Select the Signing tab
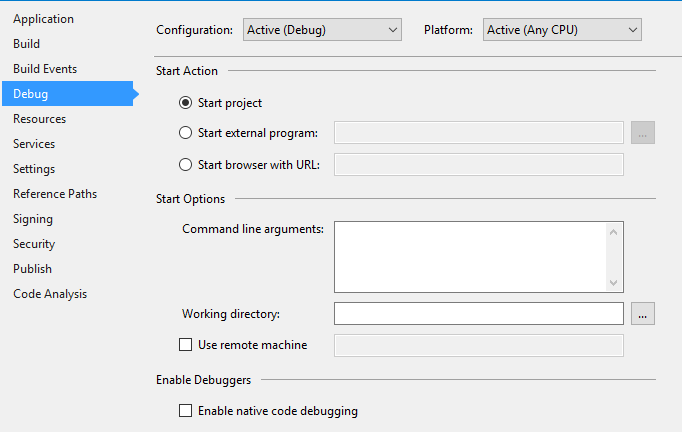The height and width of the screenshot is (432, 682). [x=33, y=219]
